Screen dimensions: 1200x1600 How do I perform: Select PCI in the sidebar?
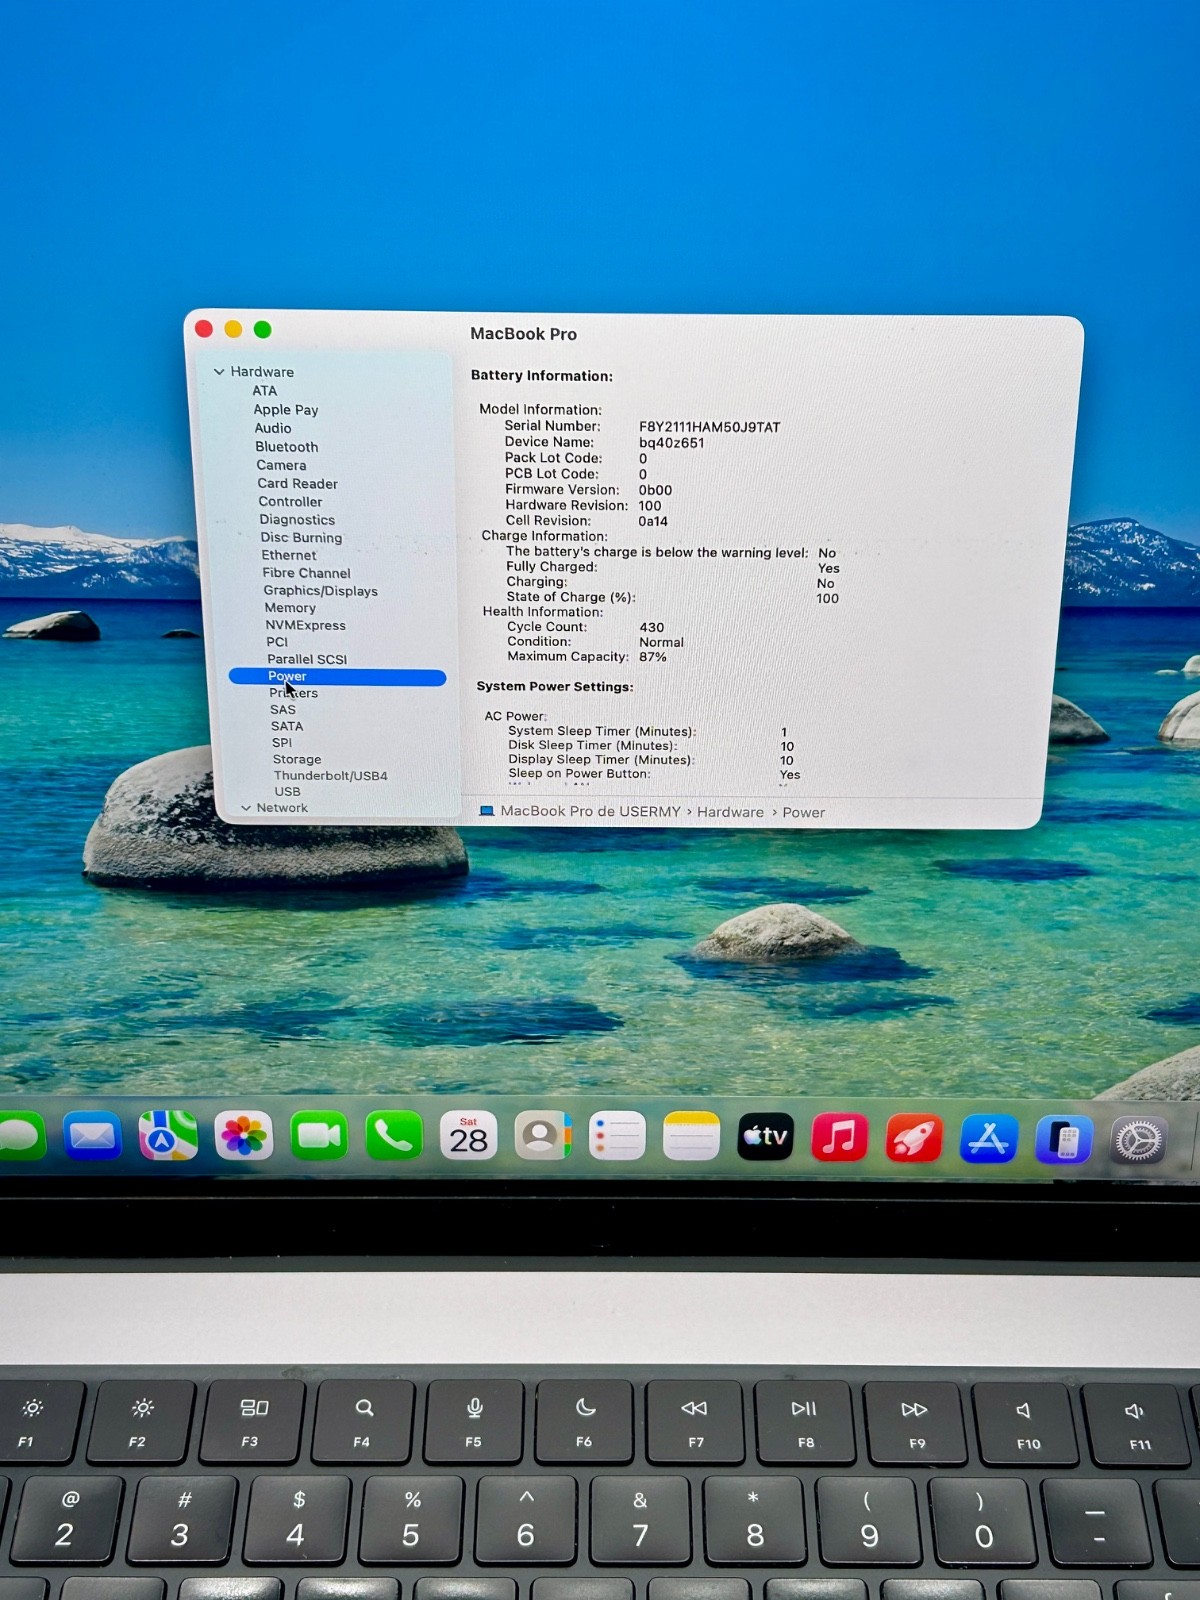[x=277, y=642]
